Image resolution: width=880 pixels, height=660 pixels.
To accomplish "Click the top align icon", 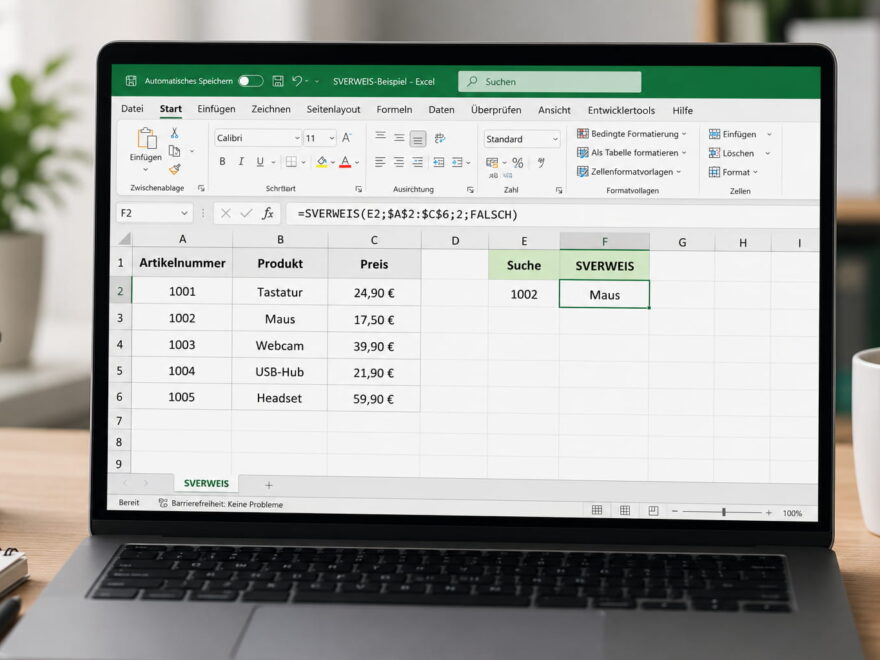I will (x=381, y=136).
